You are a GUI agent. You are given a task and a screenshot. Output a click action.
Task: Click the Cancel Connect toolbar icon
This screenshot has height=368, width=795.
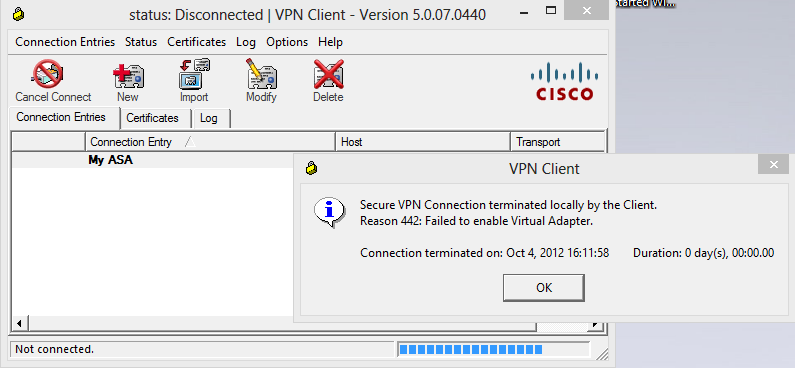coord(48,74)
